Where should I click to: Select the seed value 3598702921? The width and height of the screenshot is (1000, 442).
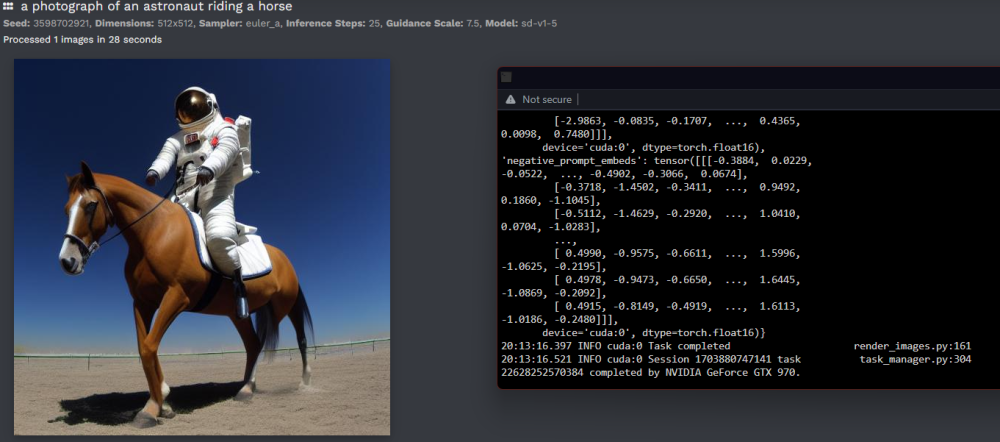tap(60, 24)
